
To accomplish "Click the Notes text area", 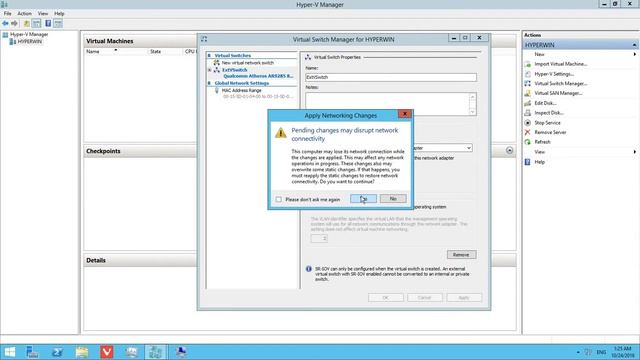I will point(387,104).
